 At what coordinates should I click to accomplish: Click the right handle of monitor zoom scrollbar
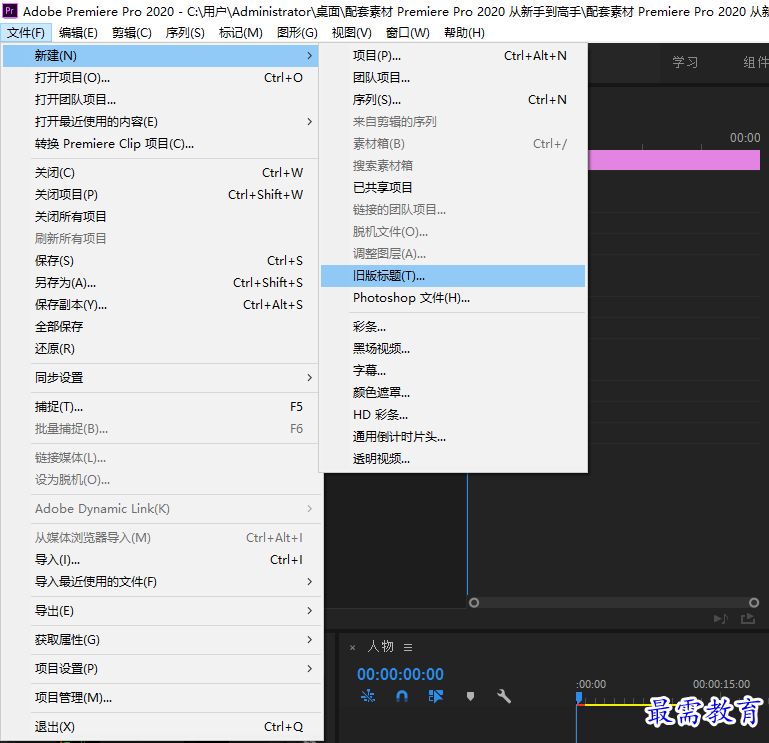point(754,603)
